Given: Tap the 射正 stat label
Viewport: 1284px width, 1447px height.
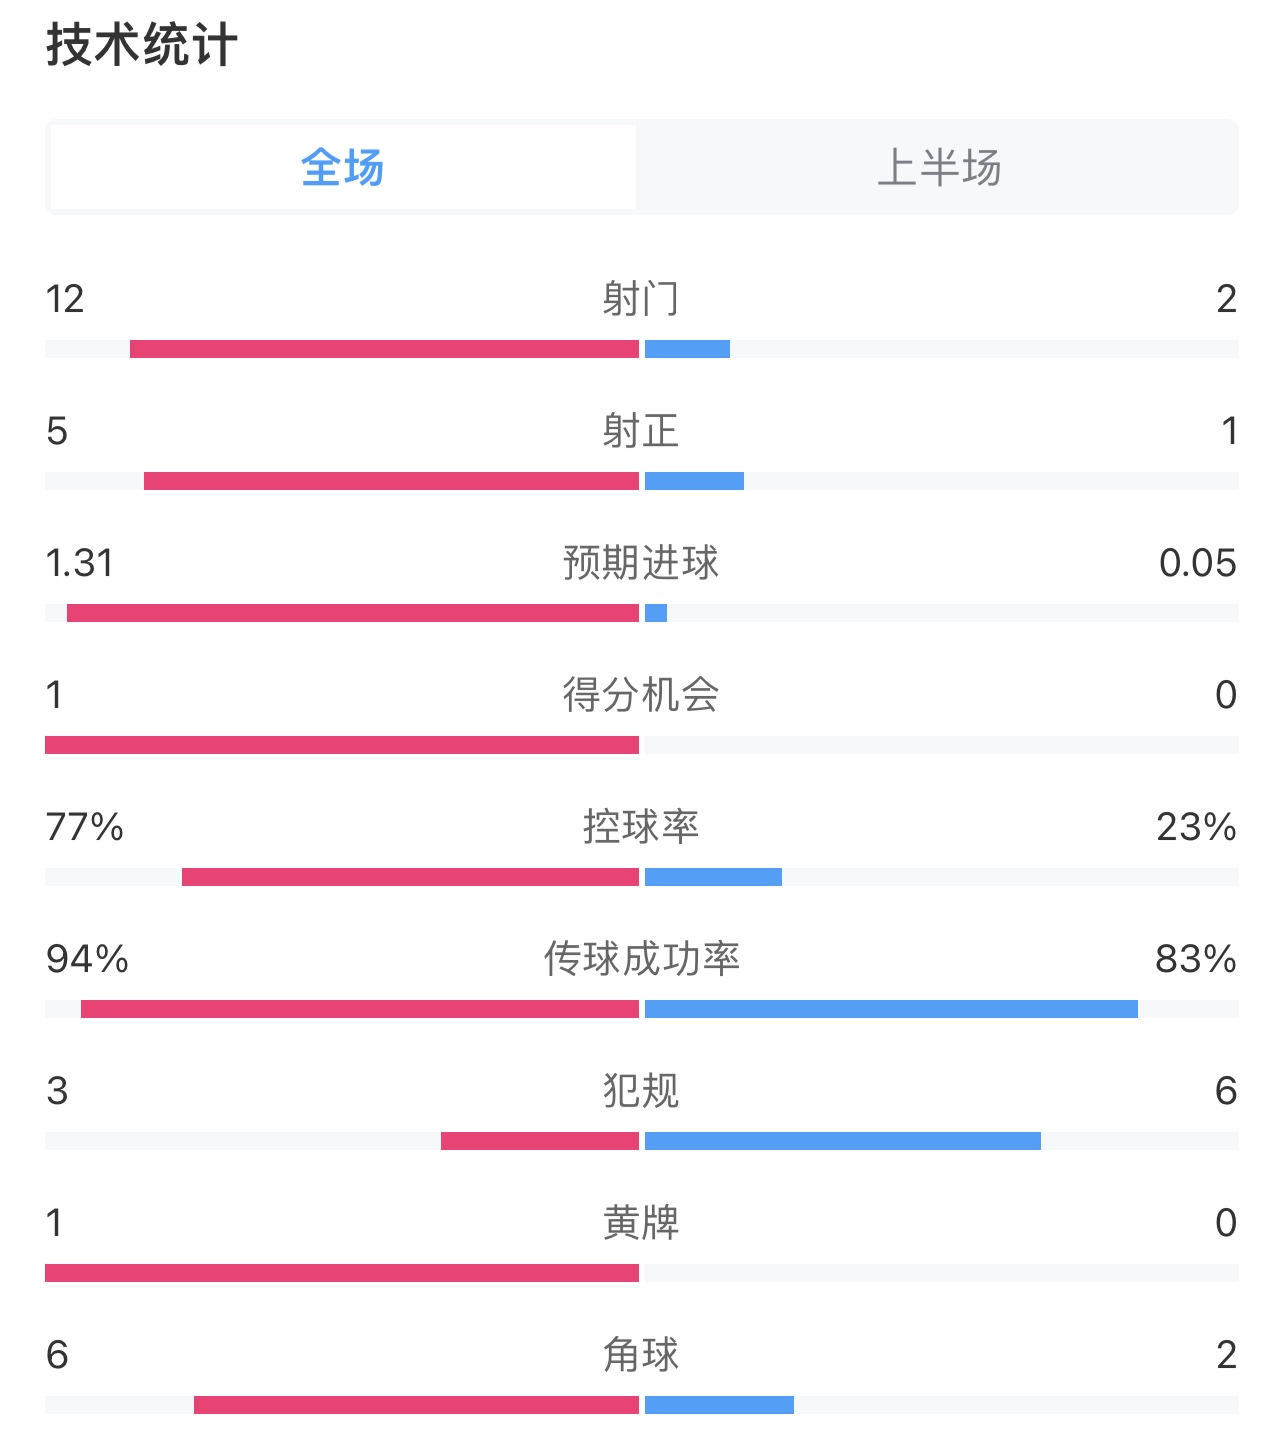Looking at the screenshot, I should pyautogui.click(x=641, y=431).
